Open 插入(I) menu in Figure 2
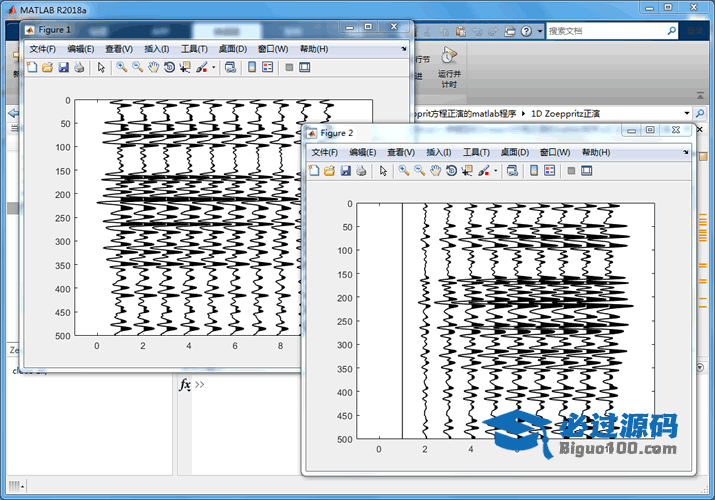715x500 pixels. pyautogui.click(x=439, y=152)
